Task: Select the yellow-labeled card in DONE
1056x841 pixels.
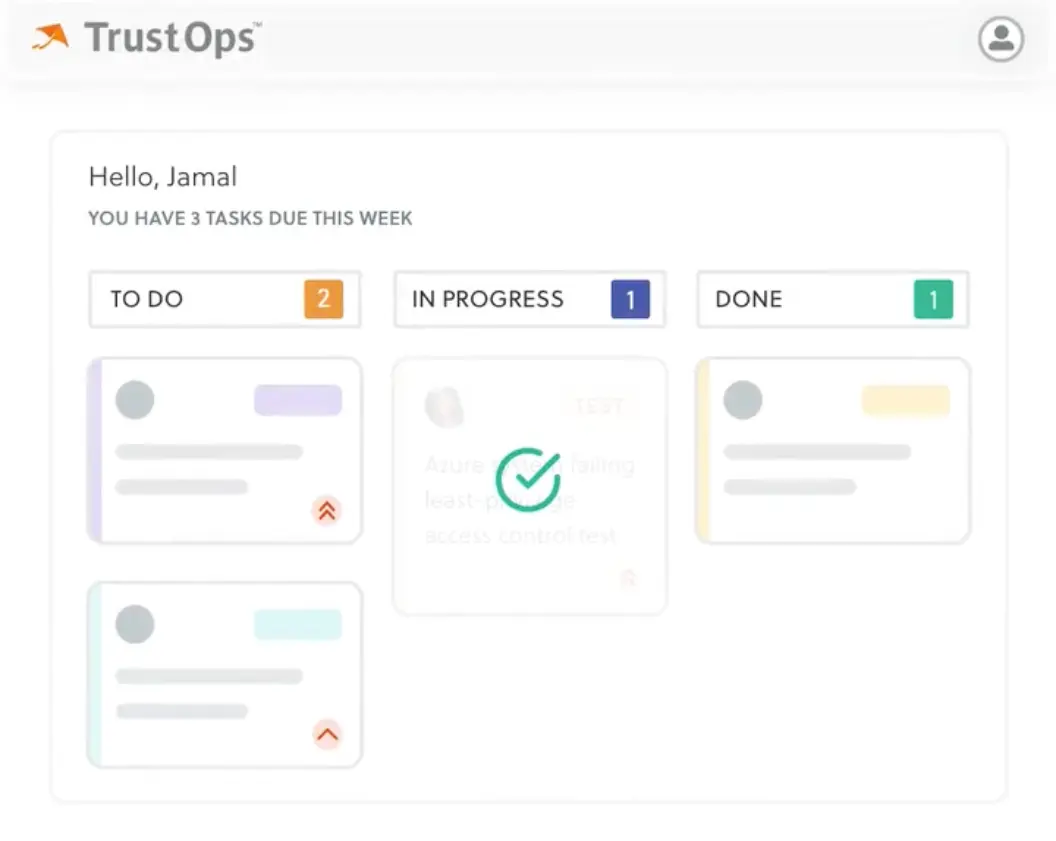Action: point(832,451)
